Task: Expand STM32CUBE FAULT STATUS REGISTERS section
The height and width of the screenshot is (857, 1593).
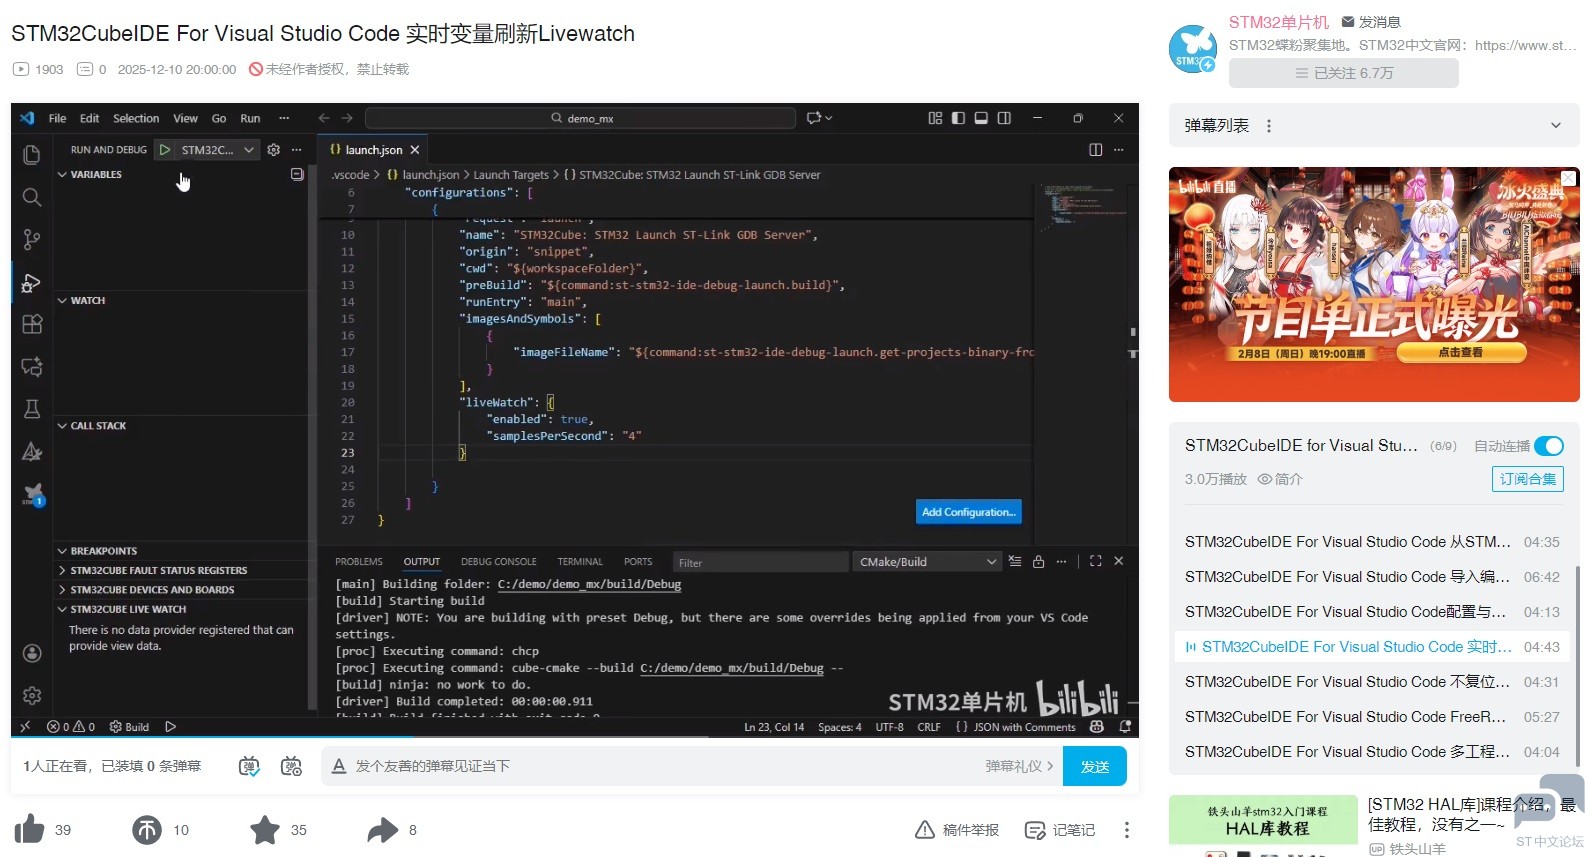Action: coord(153,570)
